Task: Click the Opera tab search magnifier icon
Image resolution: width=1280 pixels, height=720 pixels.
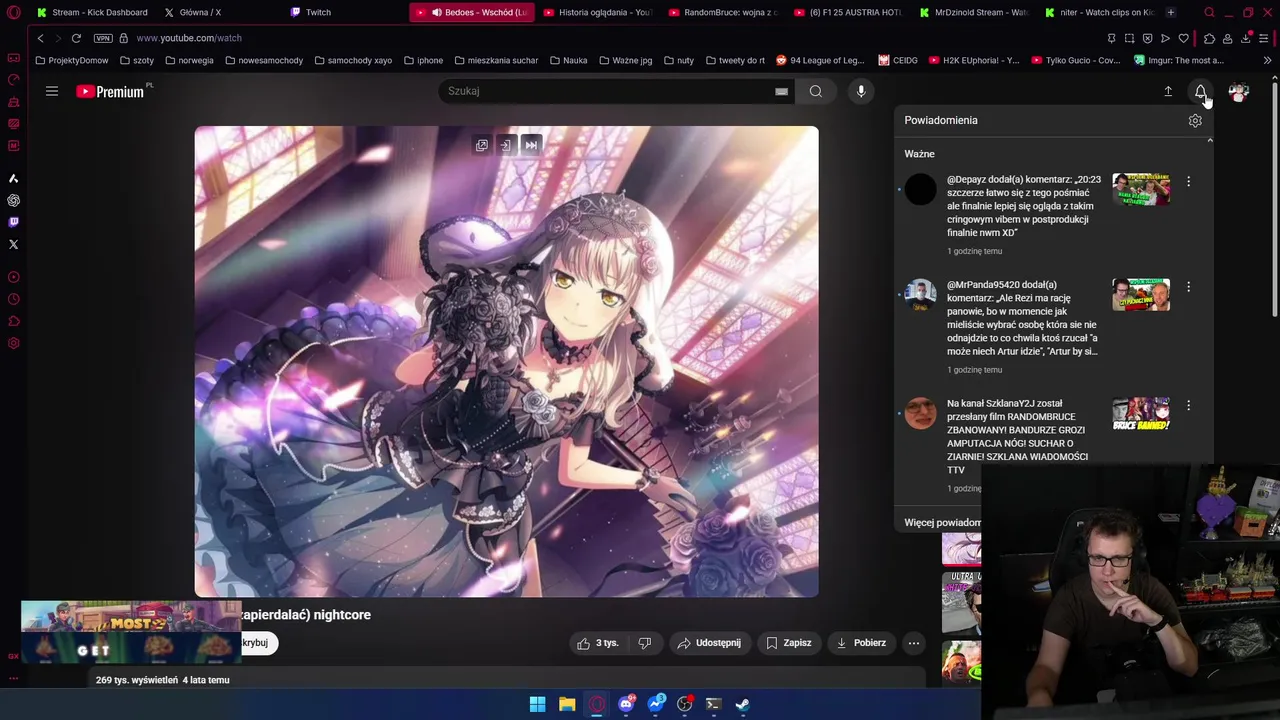Action: coord(1209,12)
